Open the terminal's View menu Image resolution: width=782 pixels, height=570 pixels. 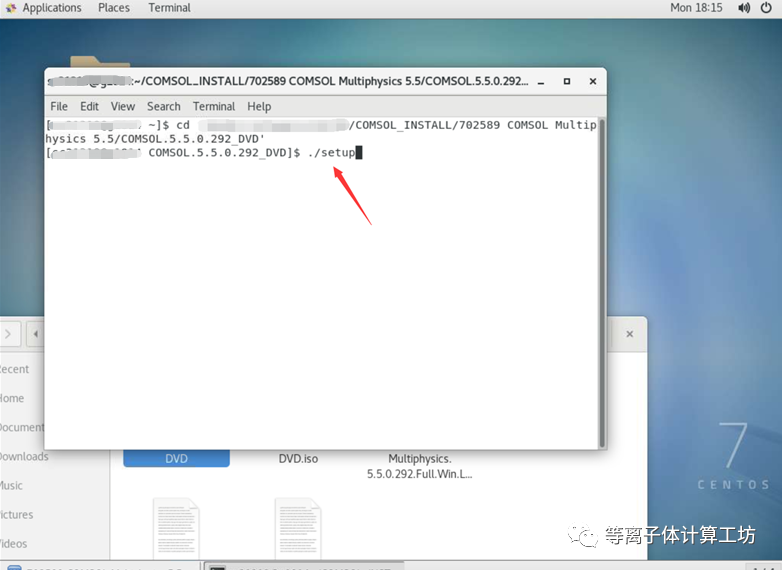pyautogui.click(x=123, y=106)
